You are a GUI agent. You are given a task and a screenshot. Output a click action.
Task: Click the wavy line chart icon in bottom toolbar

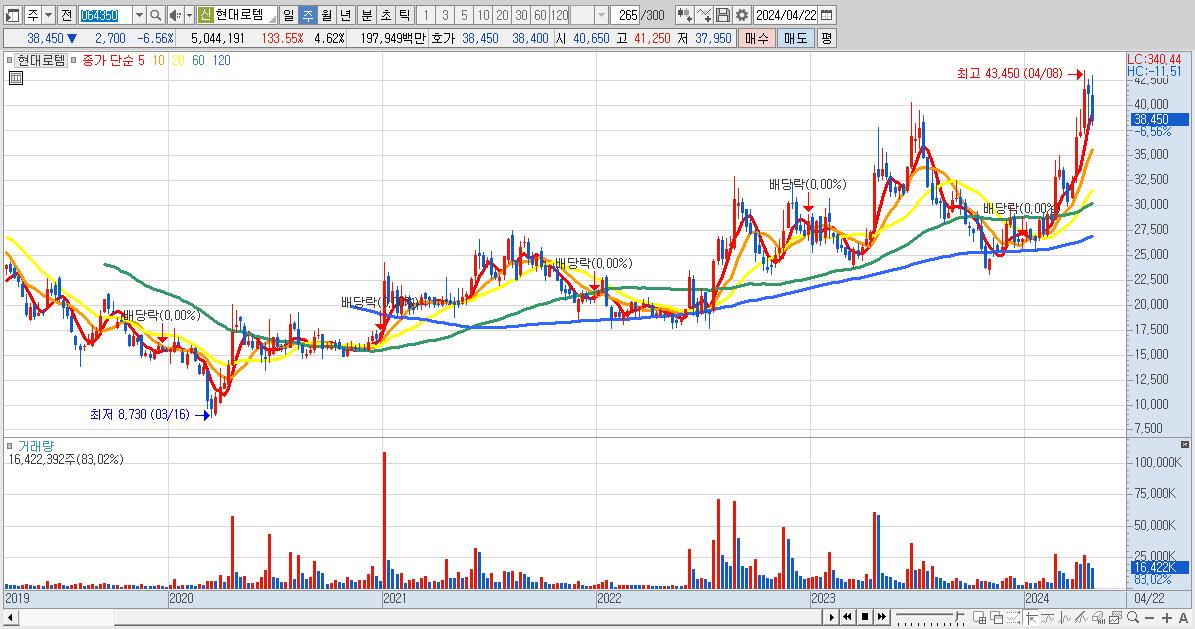click(x=1048, y=617)
